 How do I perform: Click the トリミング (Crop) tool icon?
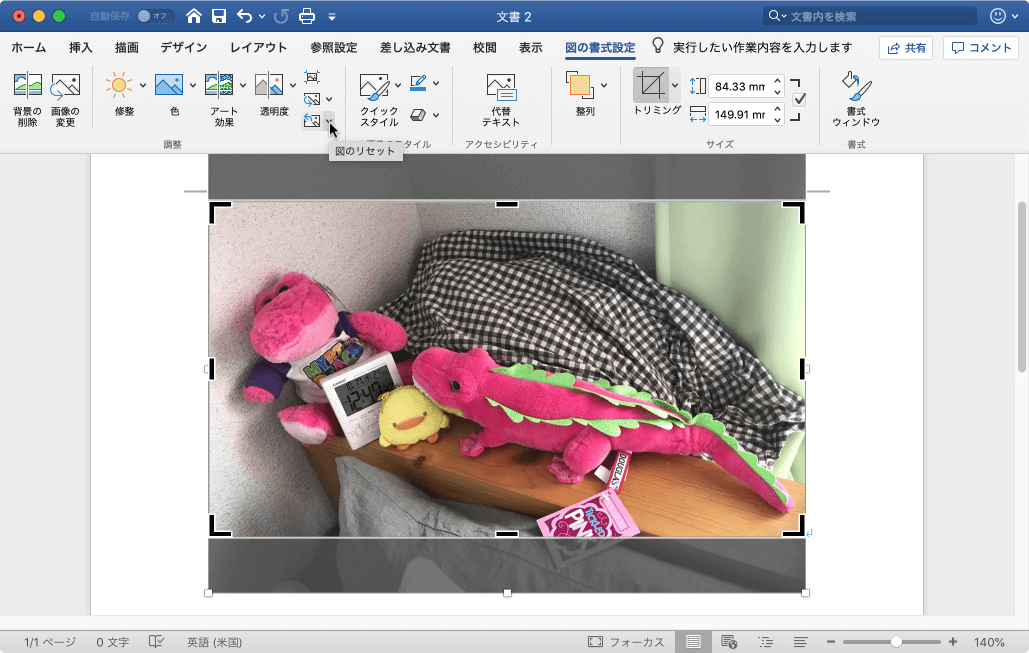coord(650,85)
